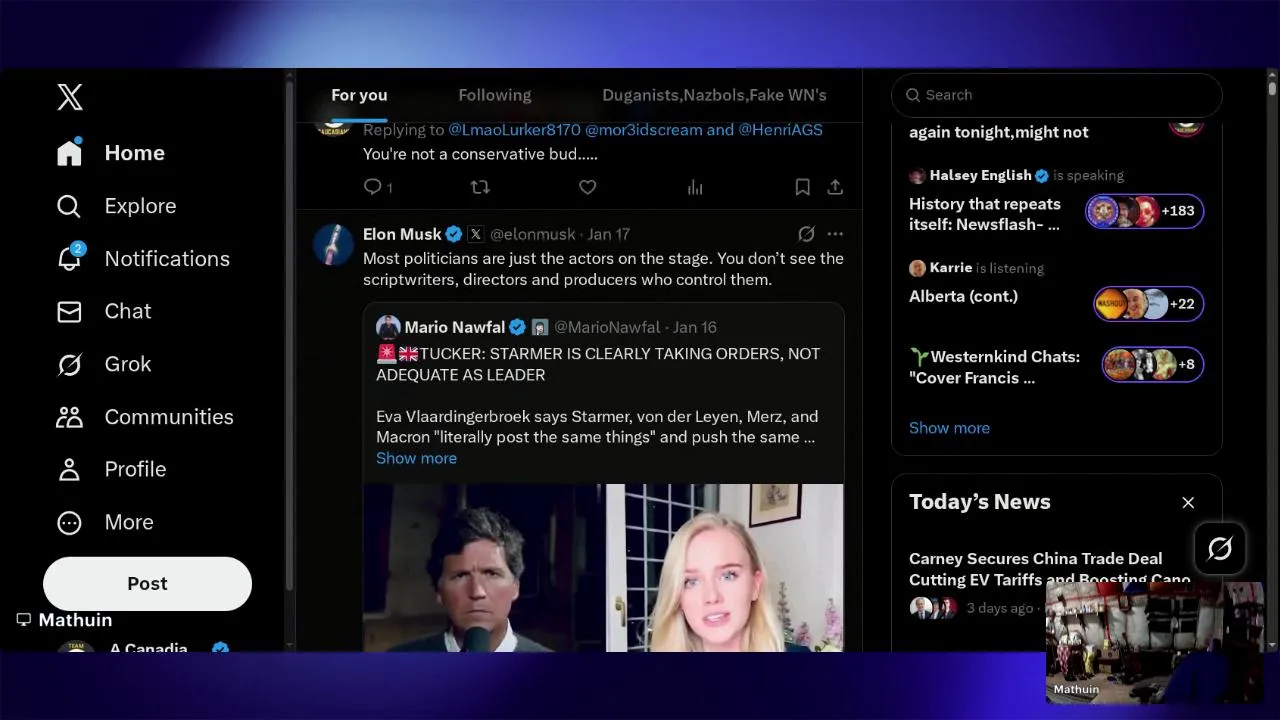The image size is (1280, 720).
Task: Click Grok explain icon on Elon Musk post
Action: click(x=806, y=234)
